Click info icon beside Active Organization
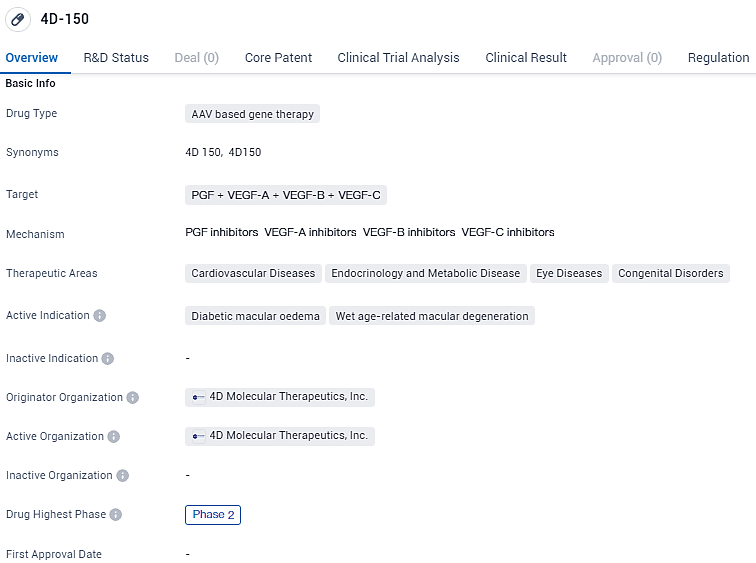 tap(114, 437)
